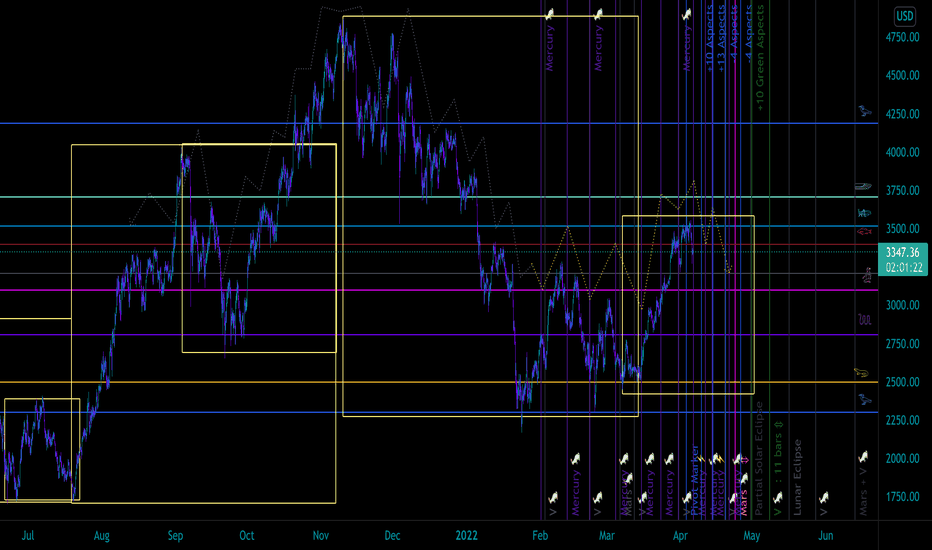Select the blue animal icon above the 3500.00 level
Screen dimensions: 932x550
864,212
